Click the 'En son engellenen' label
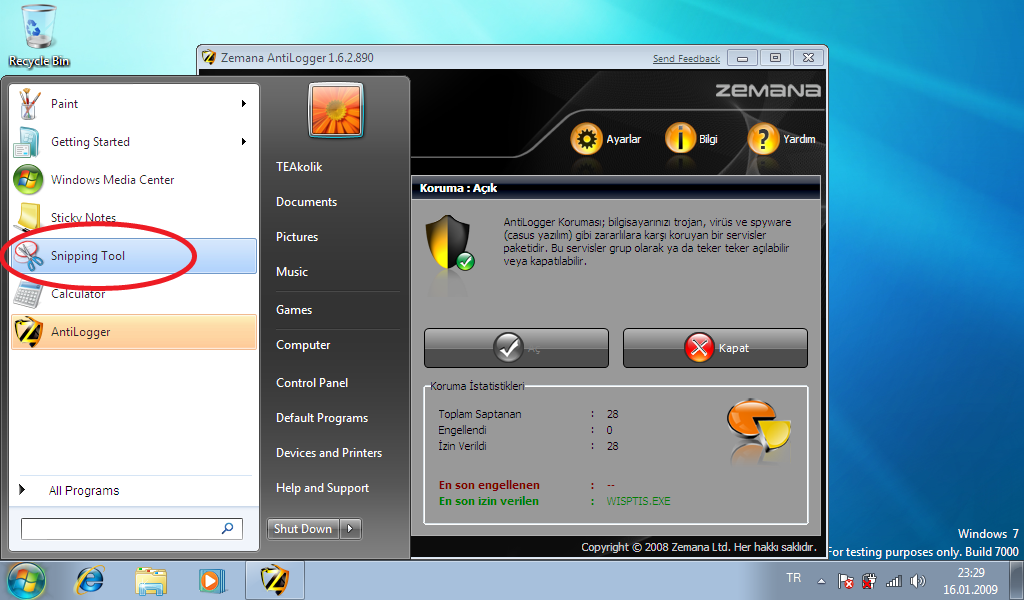Screen dimensions: 1024x600 tap(489, 485)
